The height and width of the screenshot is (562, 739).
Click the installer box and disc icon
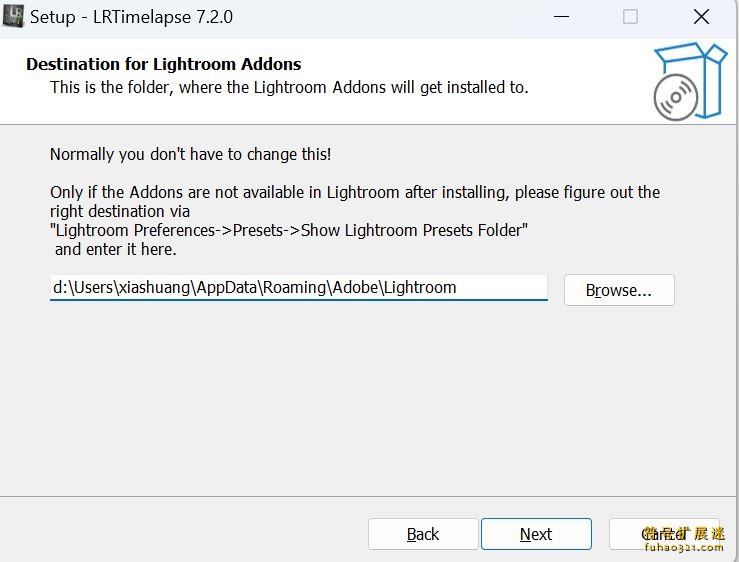pyautogui.click(x=690, y=81)
